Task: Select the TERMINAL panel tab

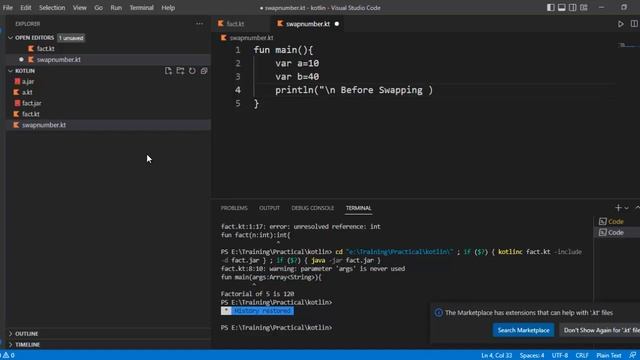Action: [359, 208]
